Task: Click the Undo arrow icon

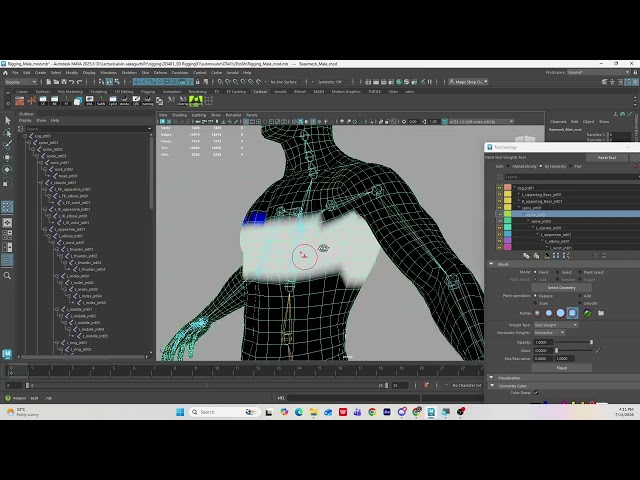Action: click(72, 82)
